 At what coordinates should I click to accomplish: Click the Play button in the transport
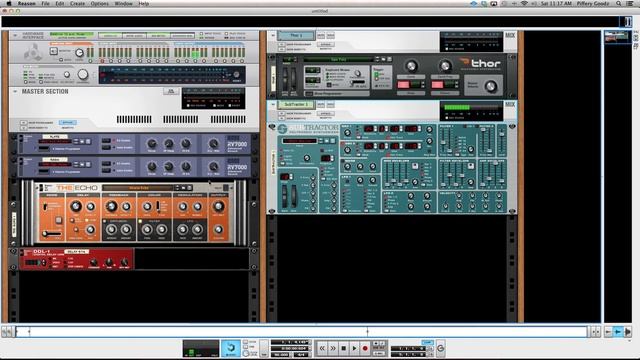(354, 348)
